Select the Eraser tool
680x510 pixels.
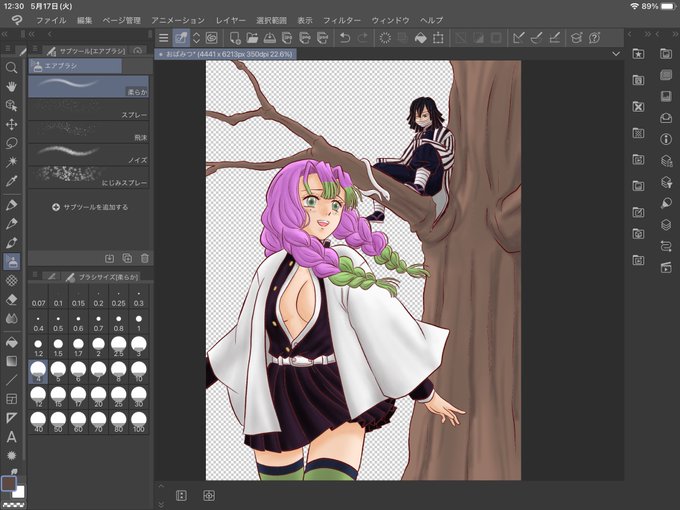tap(12, 300)
